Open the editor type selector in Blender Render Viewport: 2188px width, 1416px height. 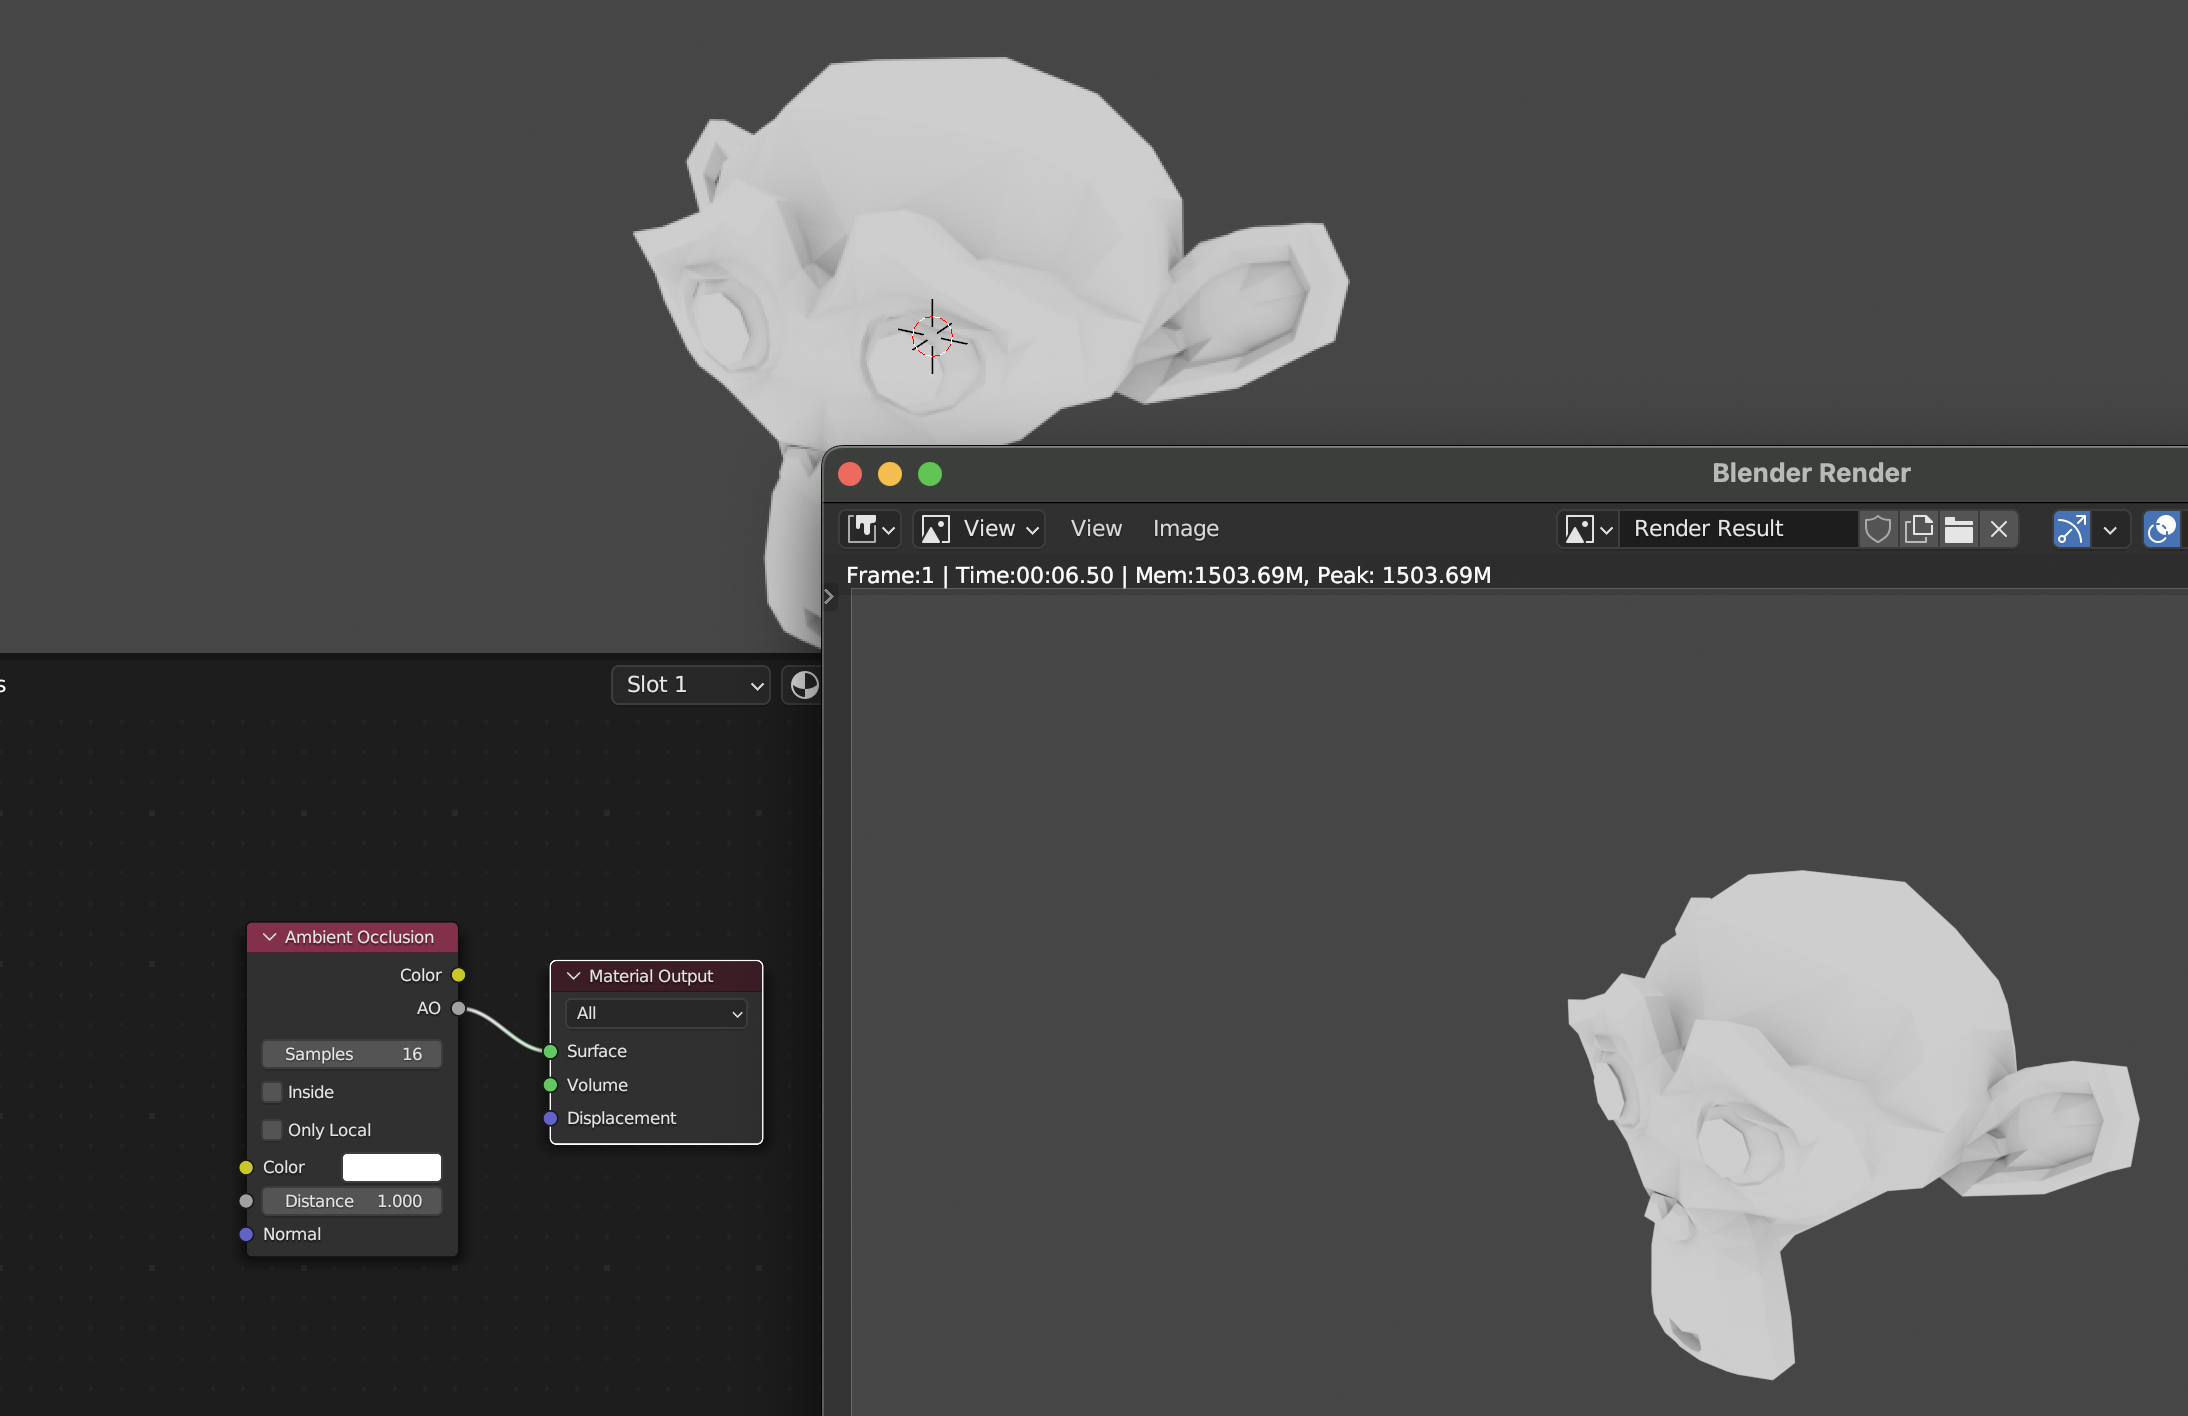(x=871, y=529)
